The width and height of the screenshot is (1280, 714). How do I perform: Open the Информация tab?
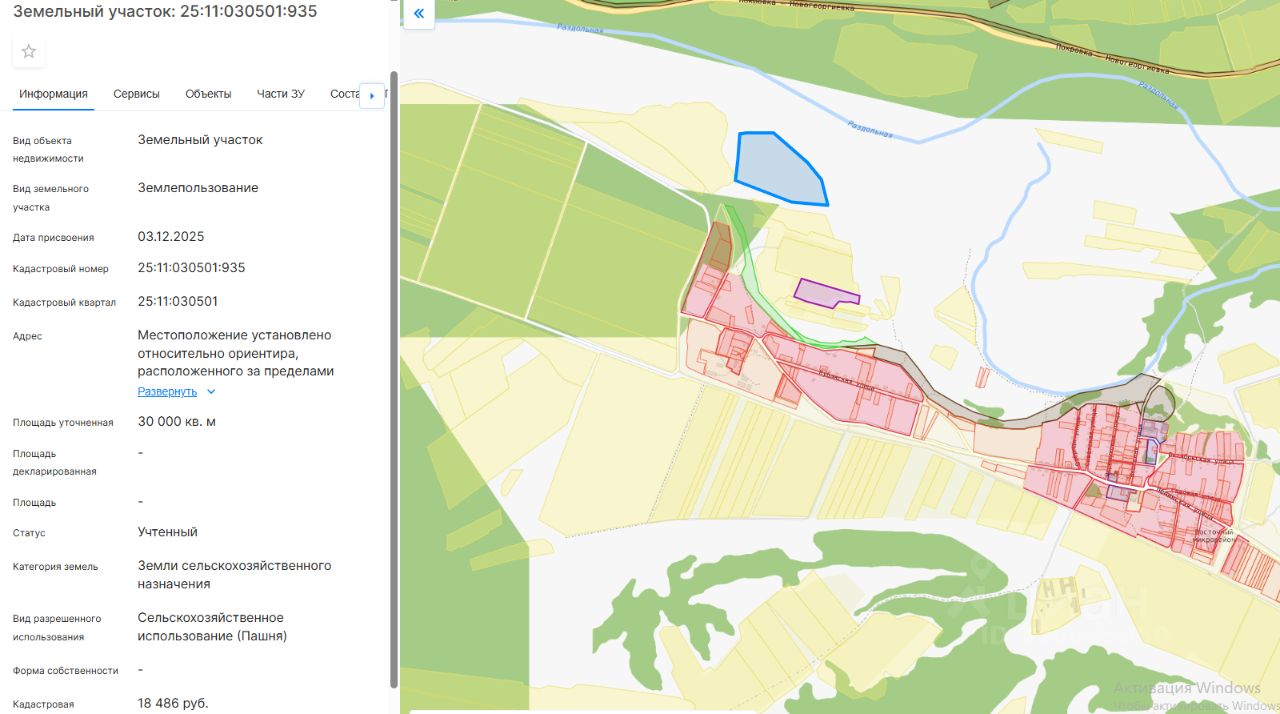point(54,94)
